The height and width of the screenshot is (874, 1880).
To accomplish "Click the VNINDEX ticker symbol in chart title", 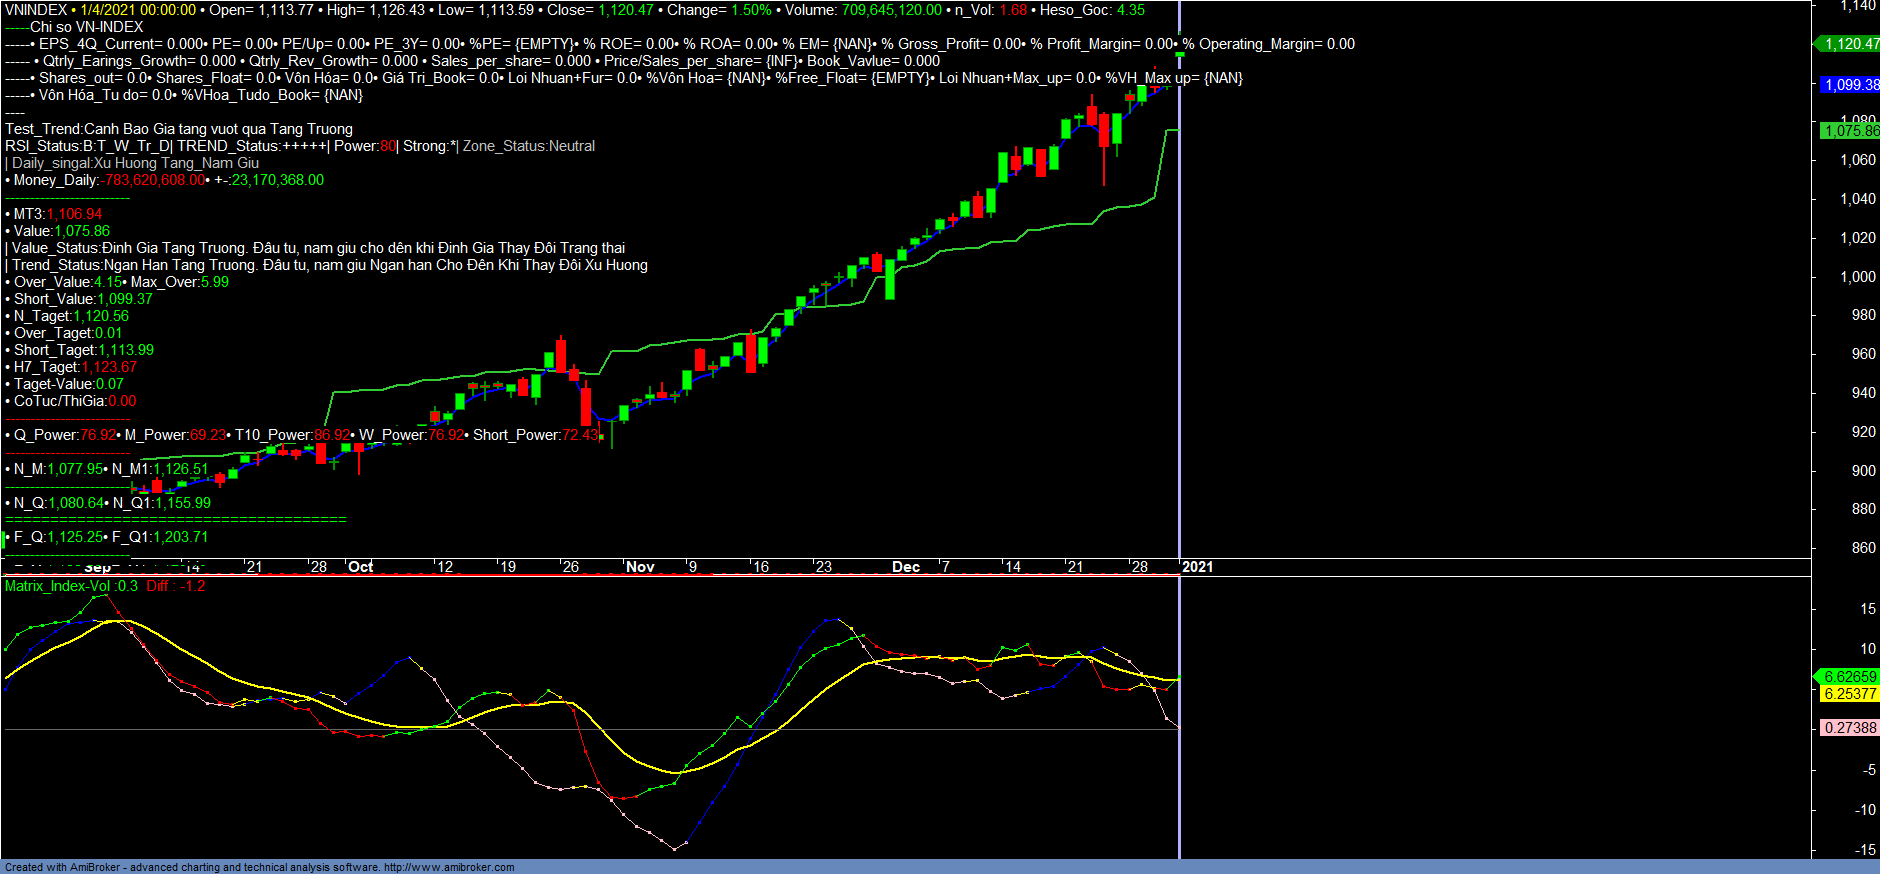I will pos(36,10).
